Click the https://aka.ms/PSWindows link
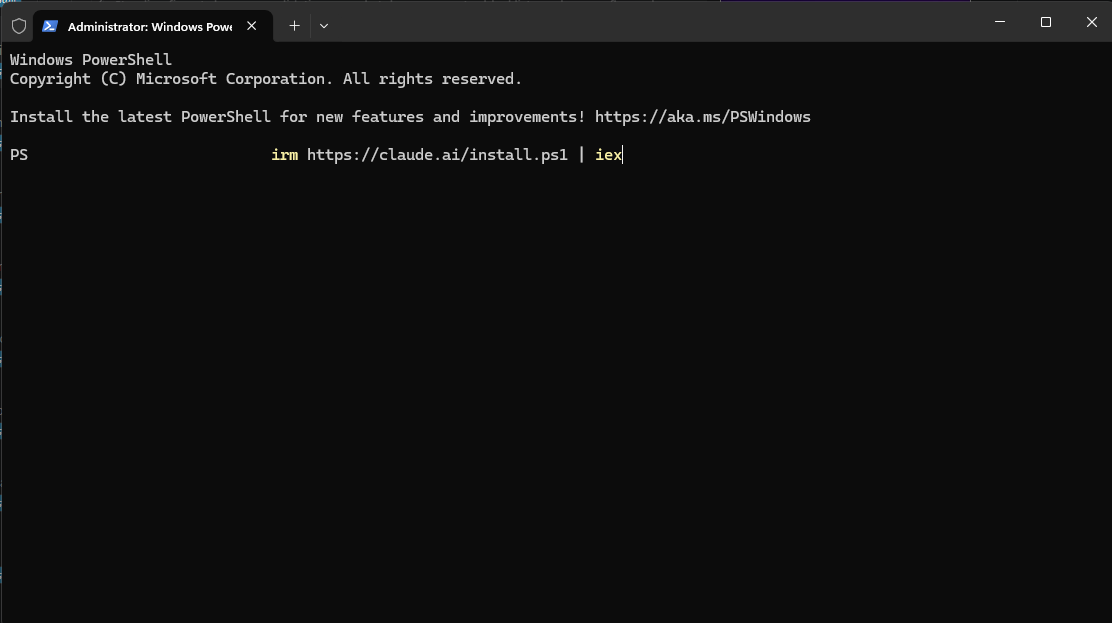This screenshot has width=1112, height=623. [702, 117]
